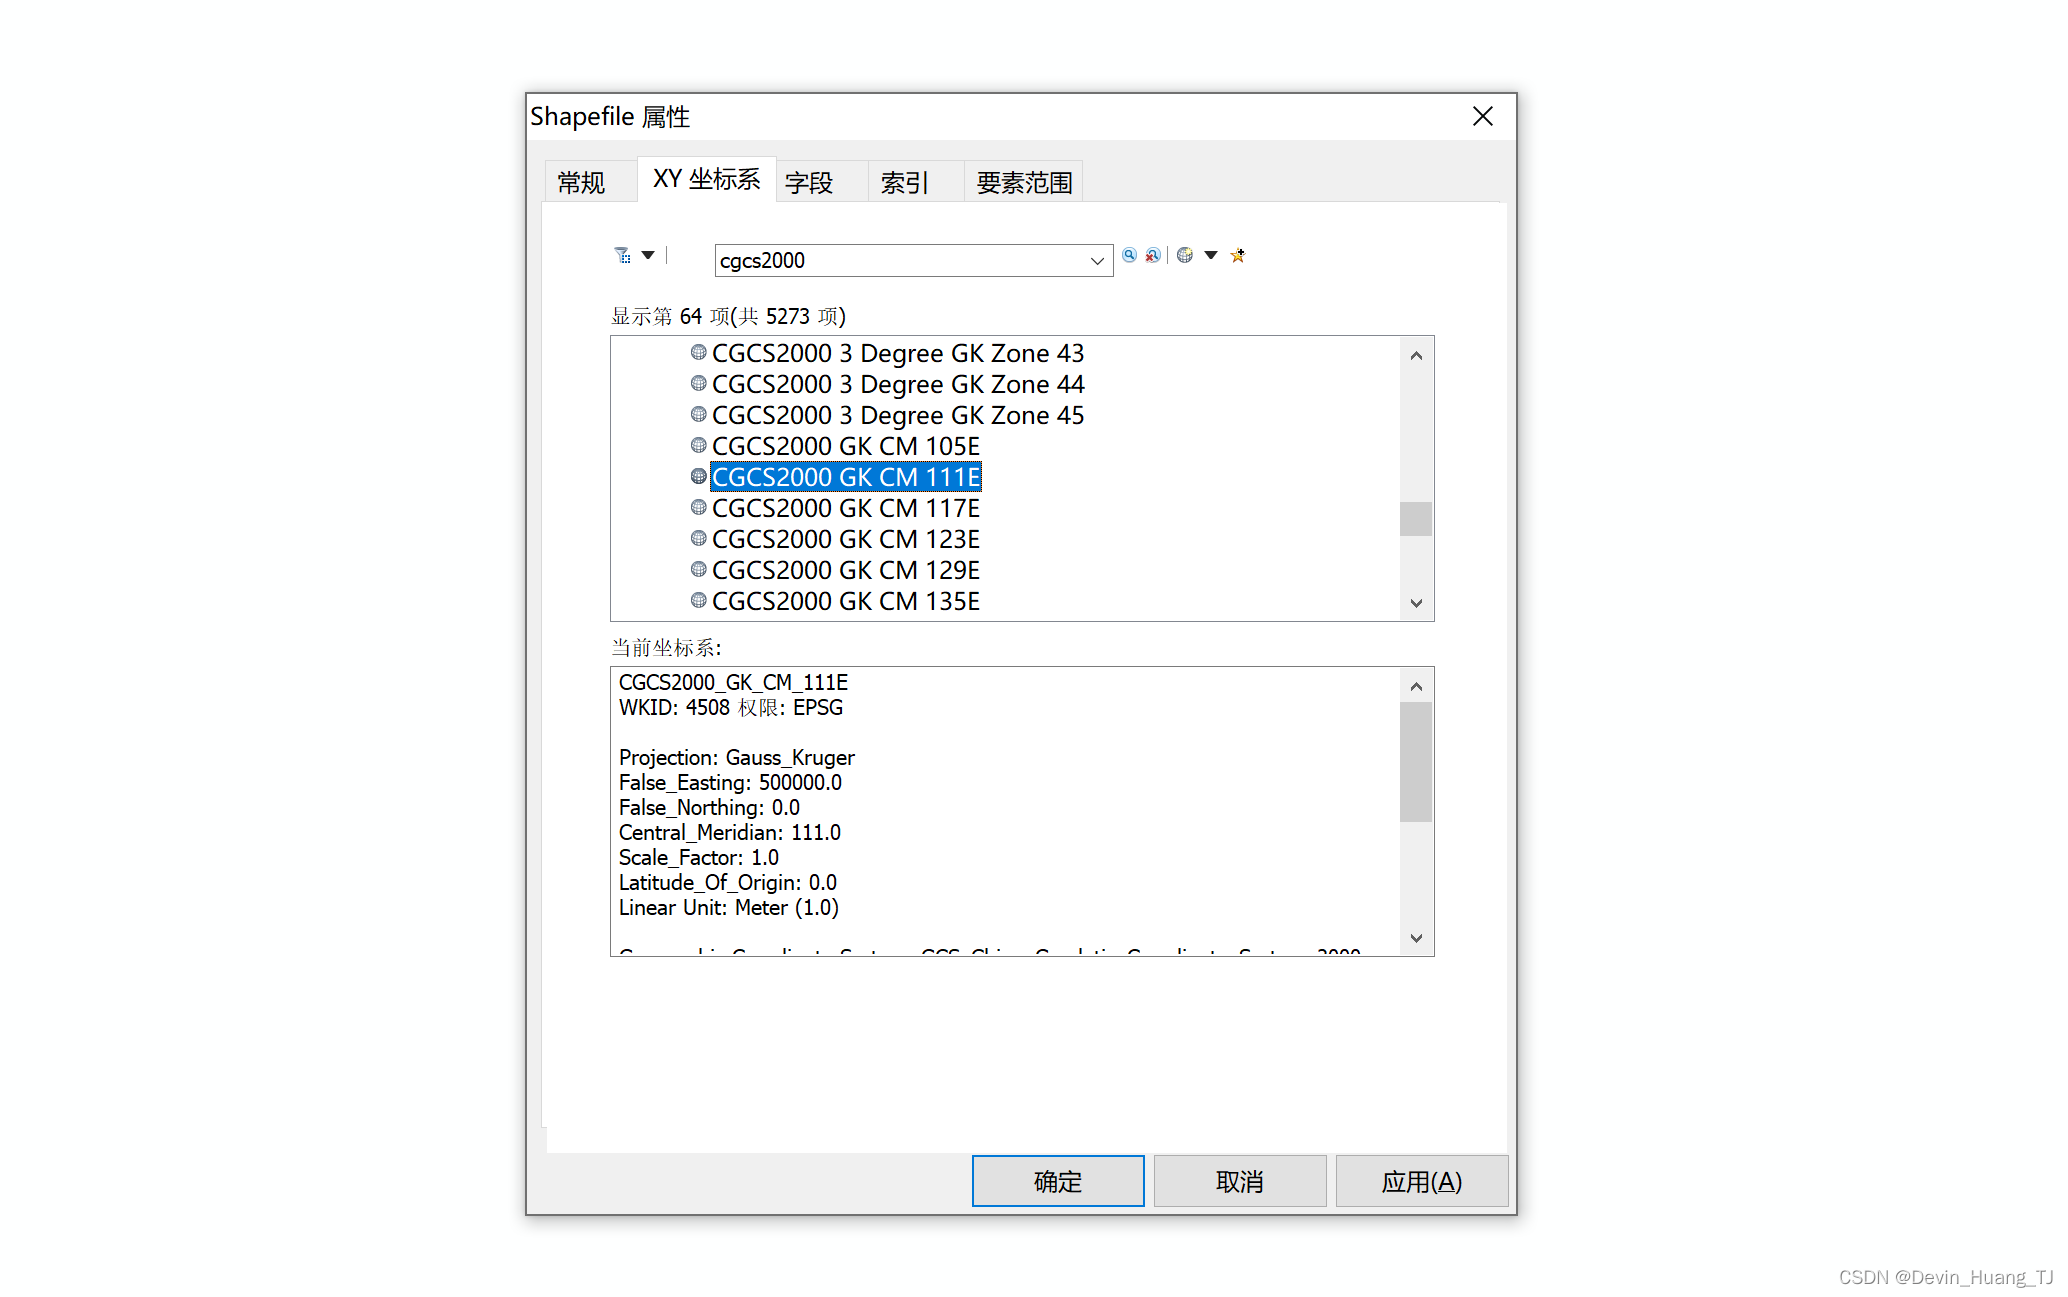Click the add to favorites star icon

[1238, 256]
